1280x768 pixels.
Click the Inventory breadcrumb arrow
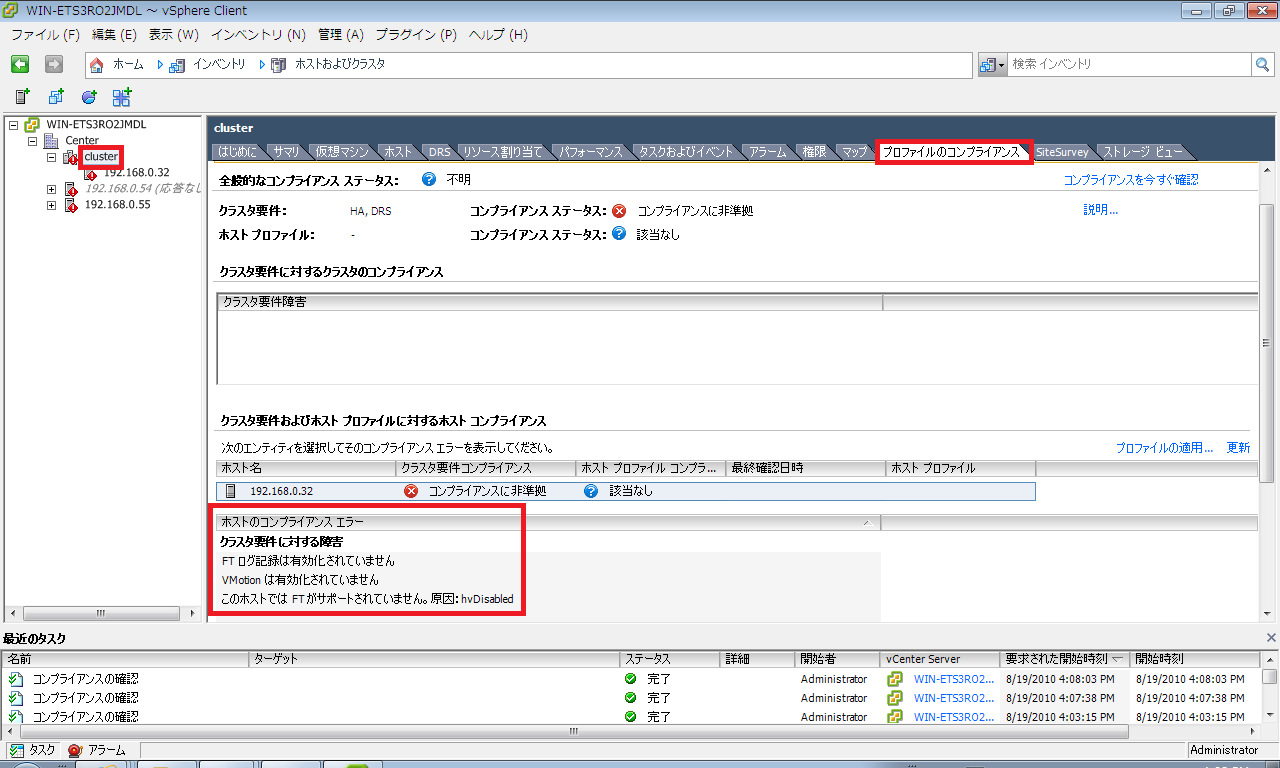262,64
